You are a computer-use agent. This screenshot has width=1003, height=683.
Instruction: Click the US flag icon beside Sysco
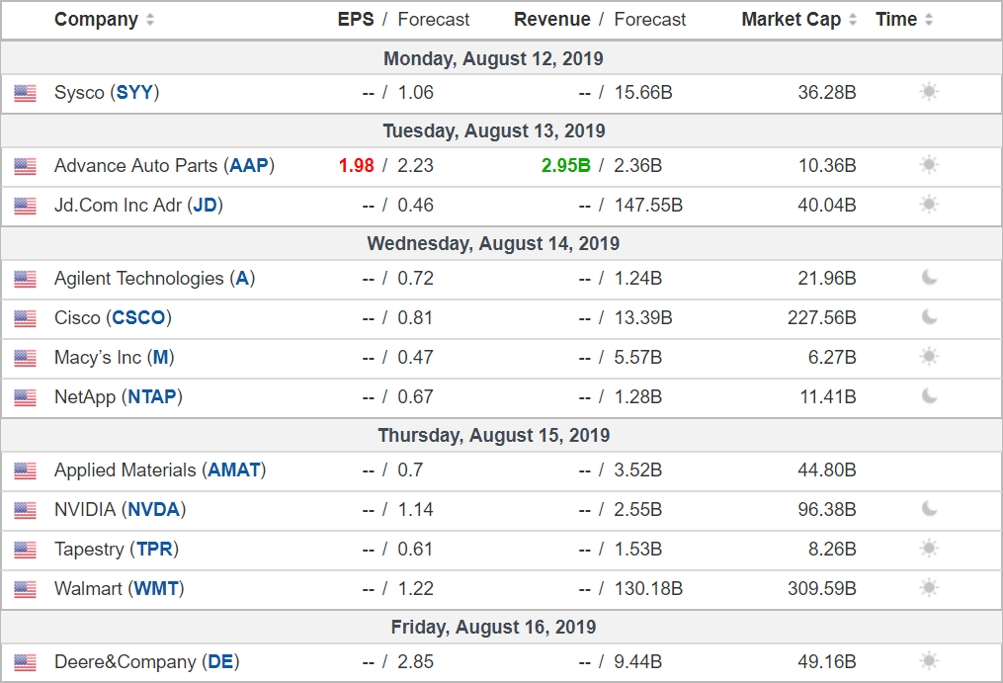click(25, 93)
